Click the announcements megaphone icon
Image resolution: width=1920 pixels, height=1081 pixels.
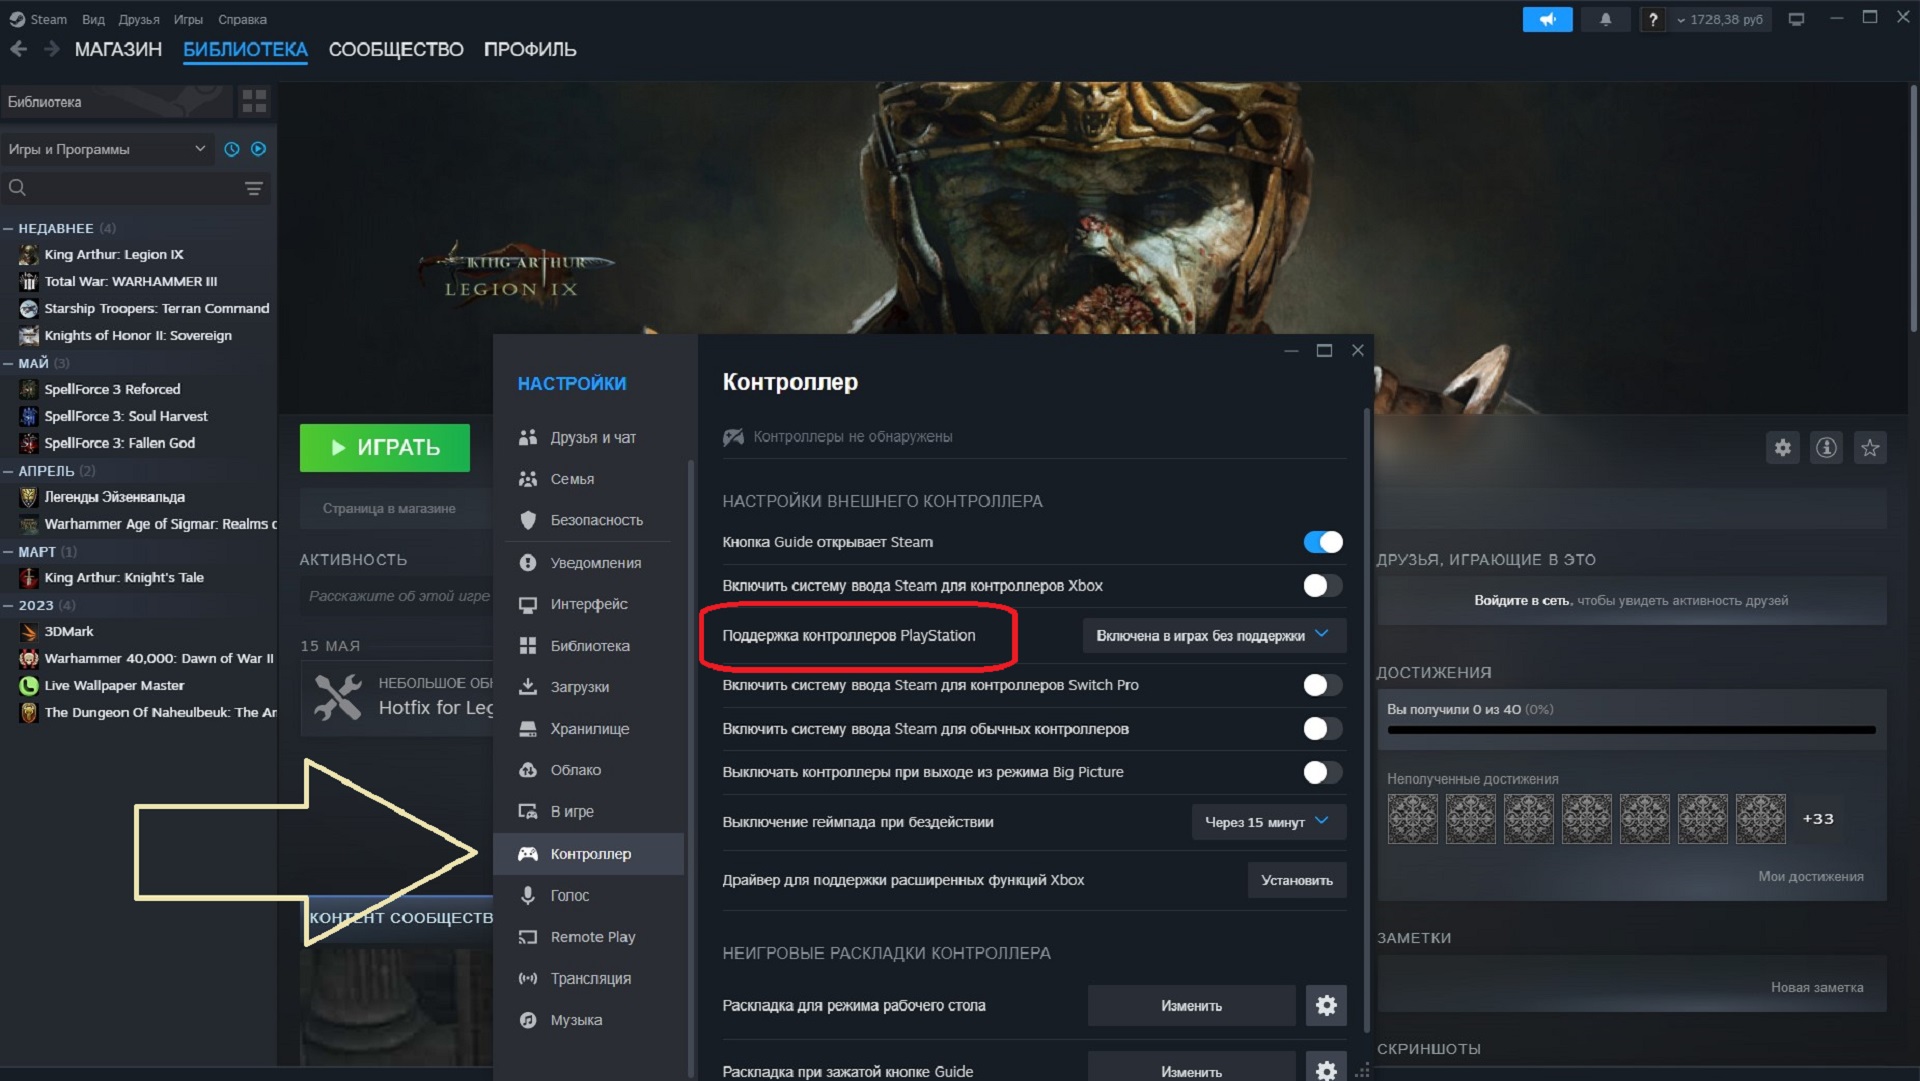click(x=1546, y=19)
